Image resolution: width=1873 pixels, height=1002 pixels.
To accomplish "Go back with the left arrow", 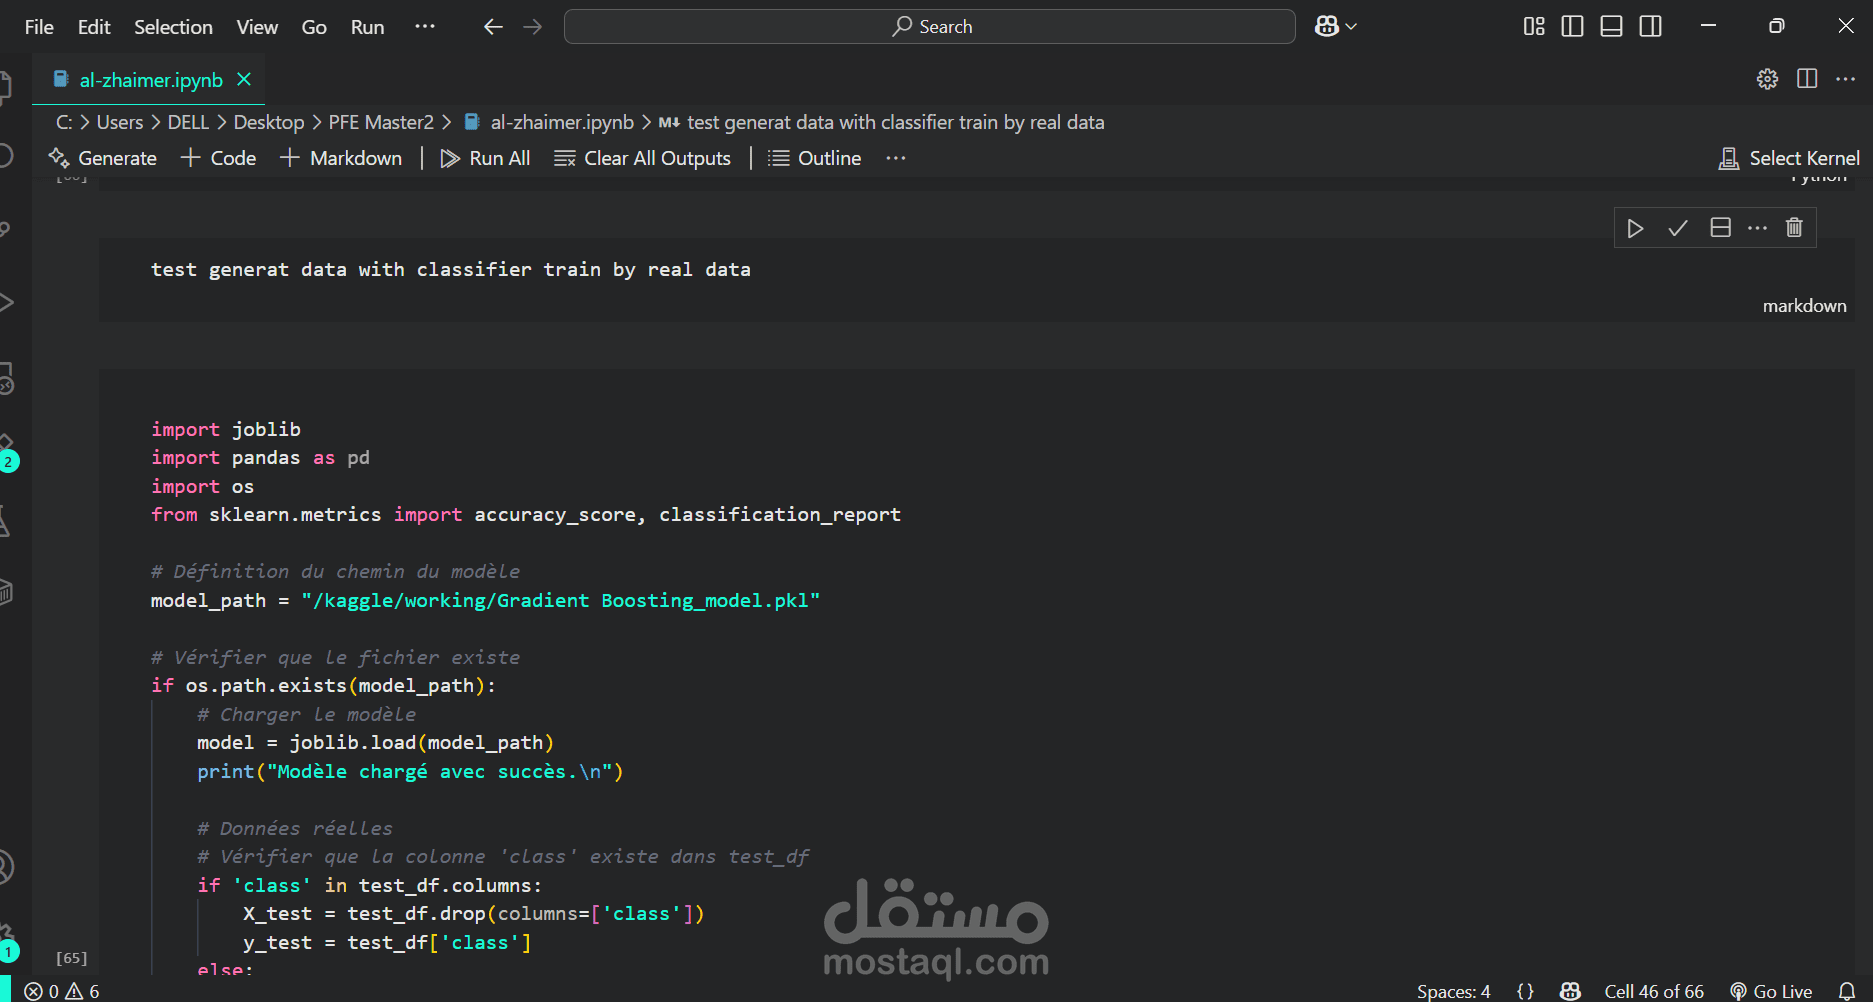I will click(x=493, y=27).
